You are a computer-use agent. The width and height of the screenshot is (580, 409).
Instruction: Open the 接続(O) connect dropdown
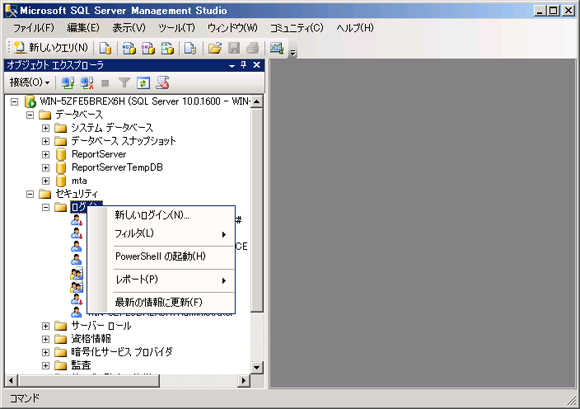click(x=30, y=82)
